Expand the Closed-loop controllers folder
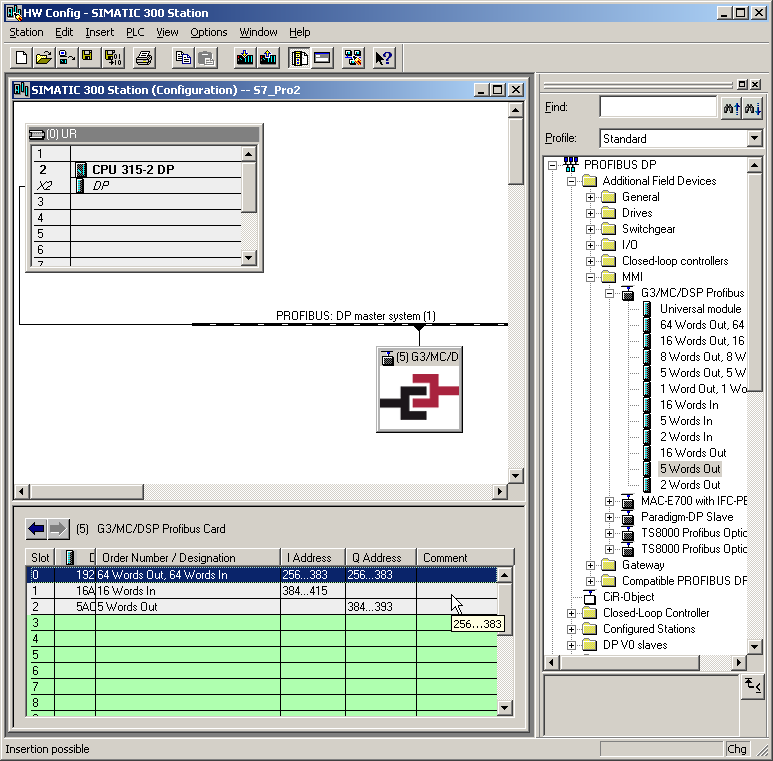 point(590,261)
